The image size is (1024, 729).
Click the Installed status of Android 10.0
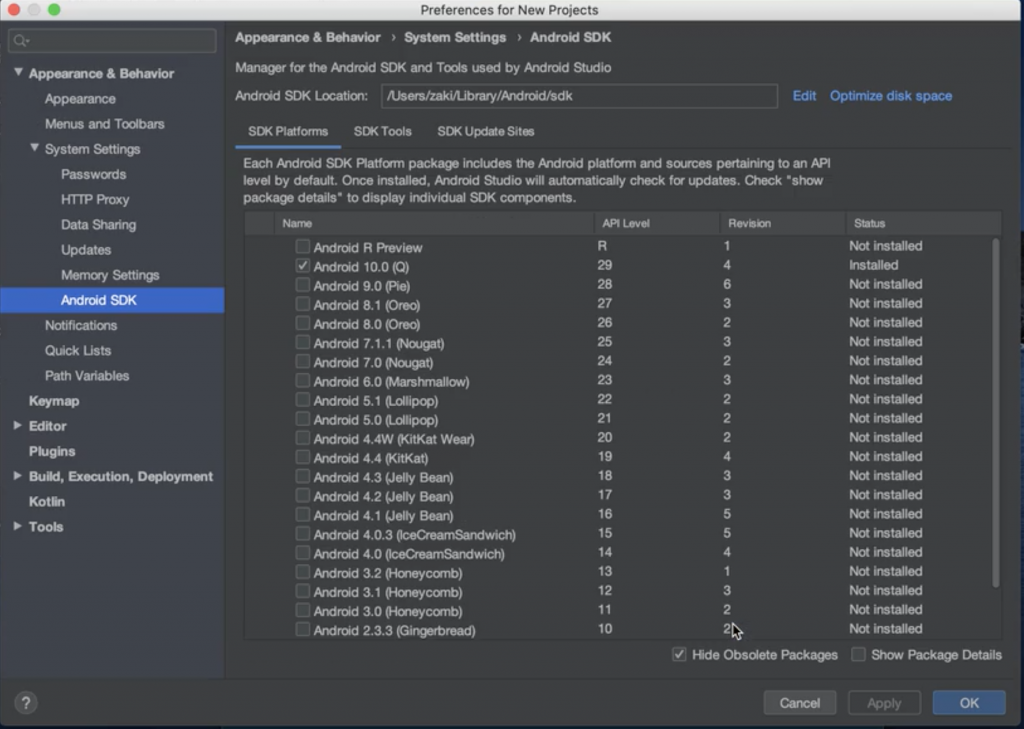pyautogui.click(x=874, y=265)
